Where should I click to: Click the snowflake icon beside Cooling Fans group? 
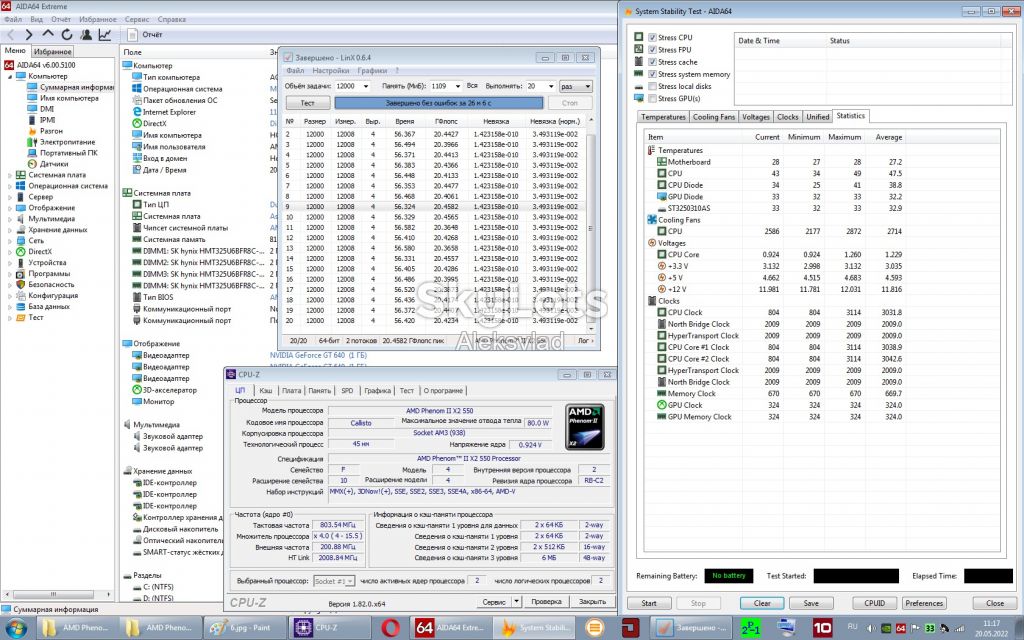point(651,220)
